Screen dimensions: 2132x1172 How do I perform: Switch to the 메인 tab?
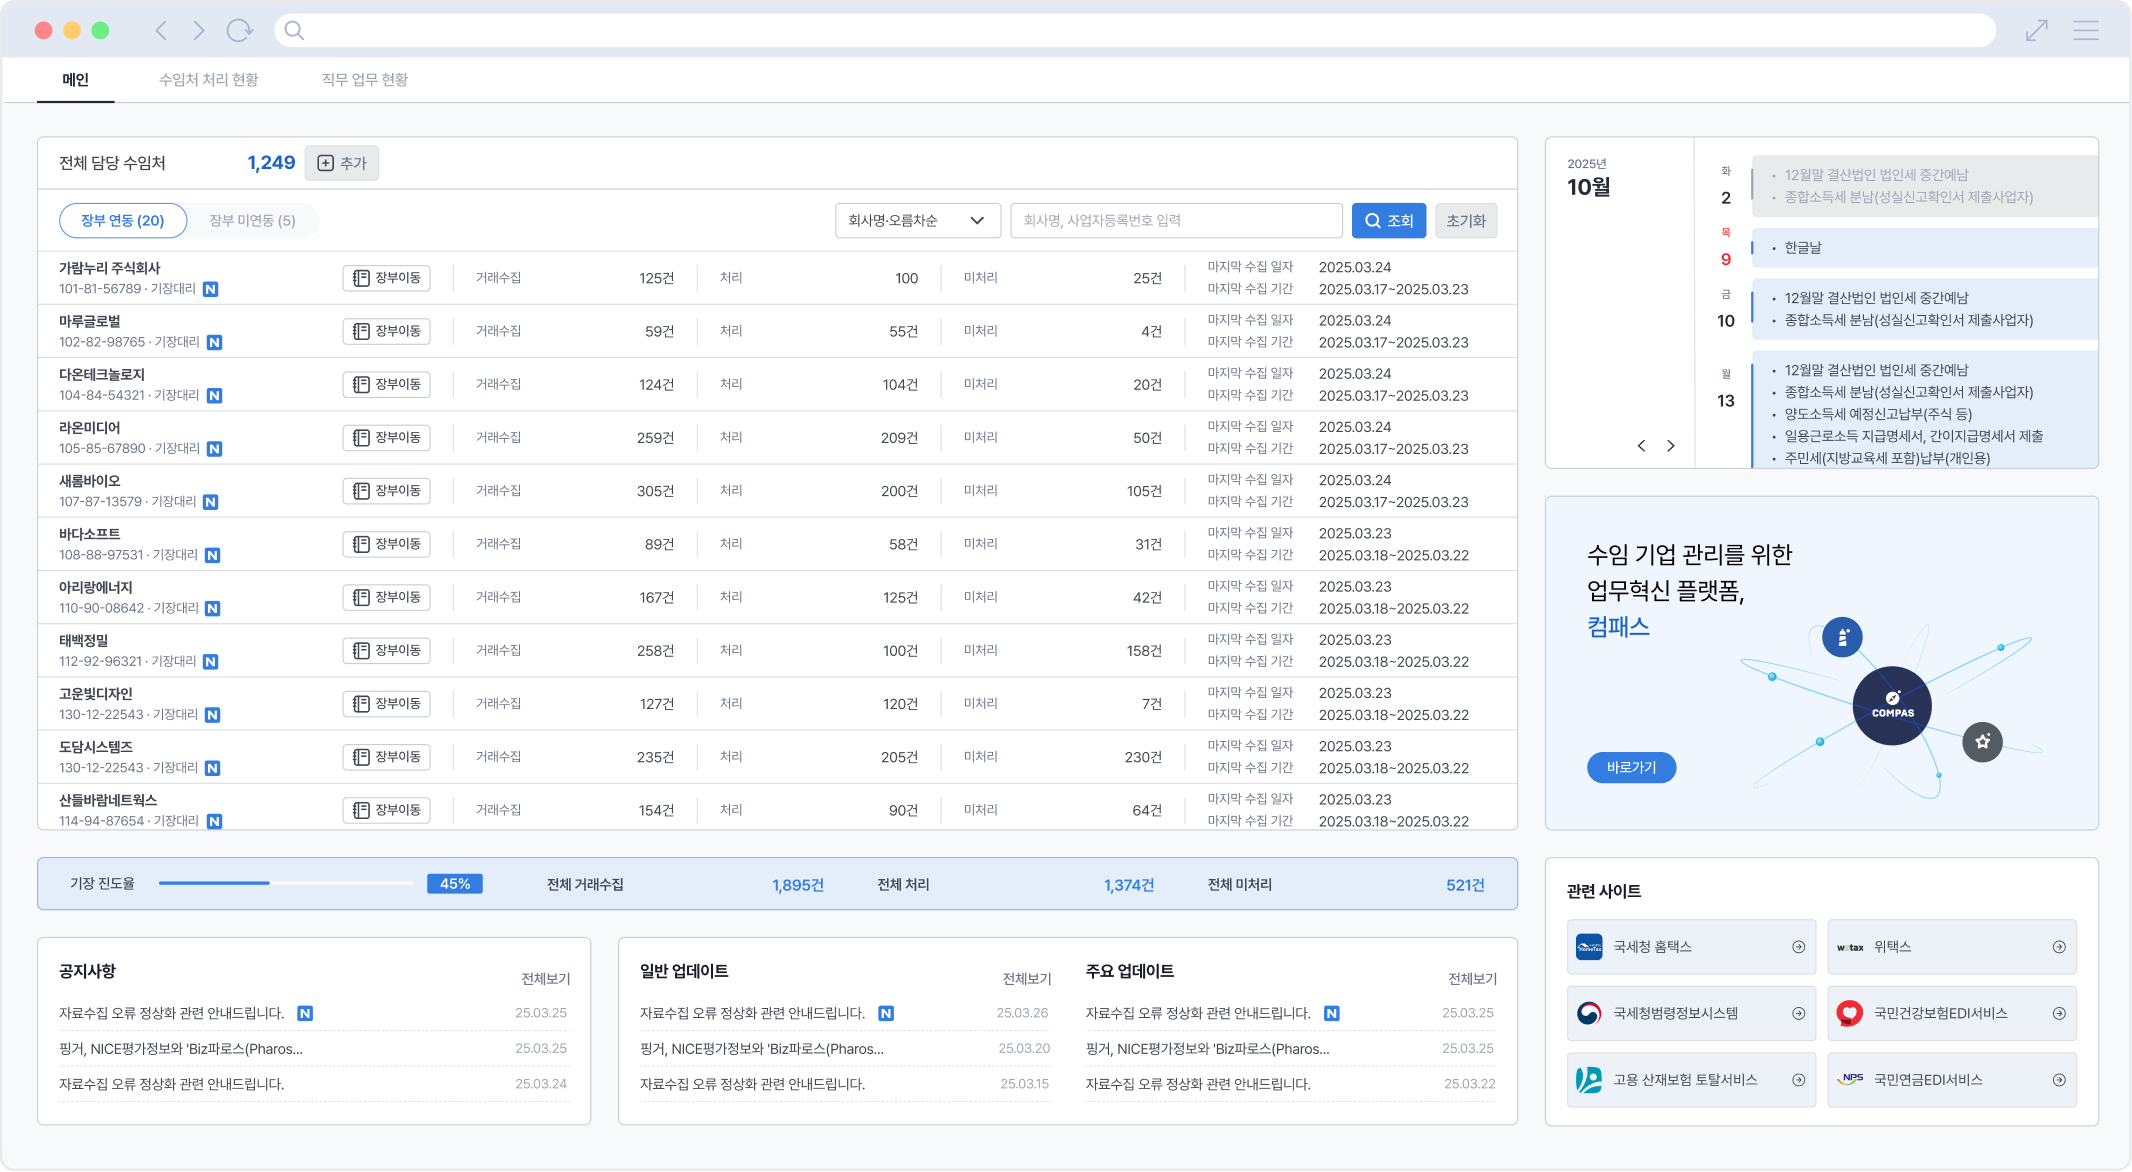(x=76, y=80)
